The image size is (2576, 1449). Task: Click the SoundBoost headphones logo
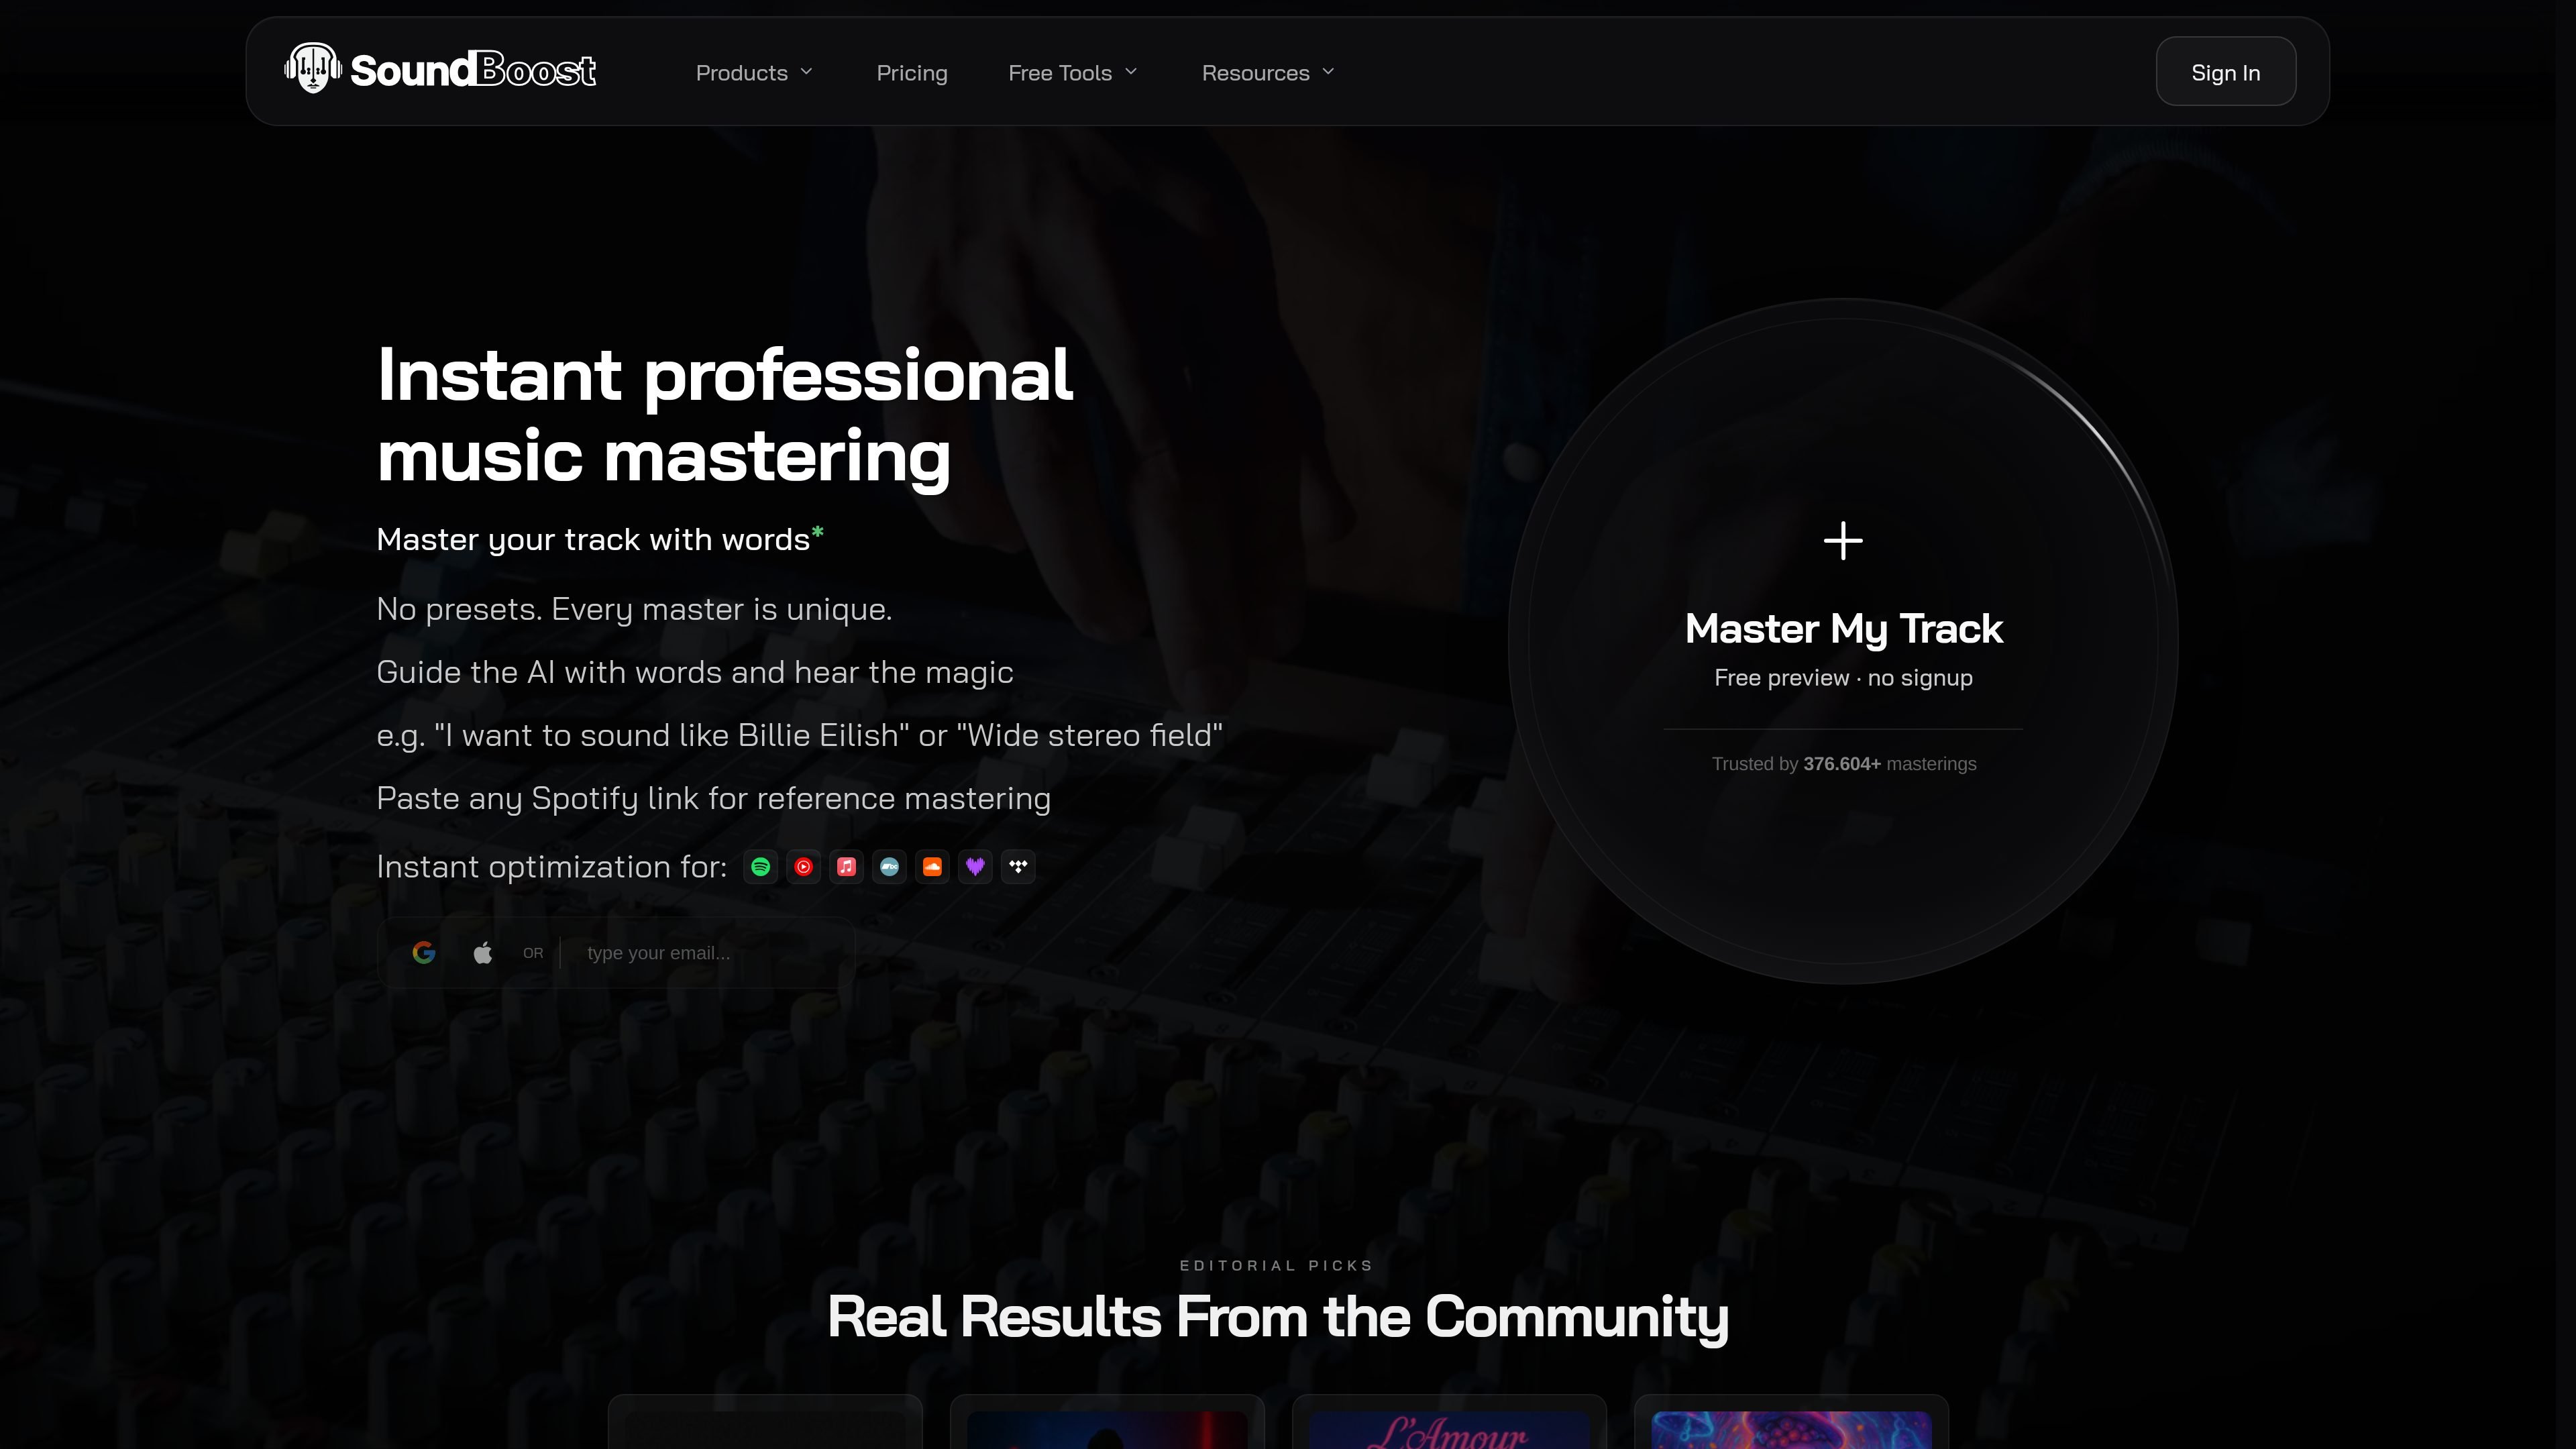tap(440, 69)
